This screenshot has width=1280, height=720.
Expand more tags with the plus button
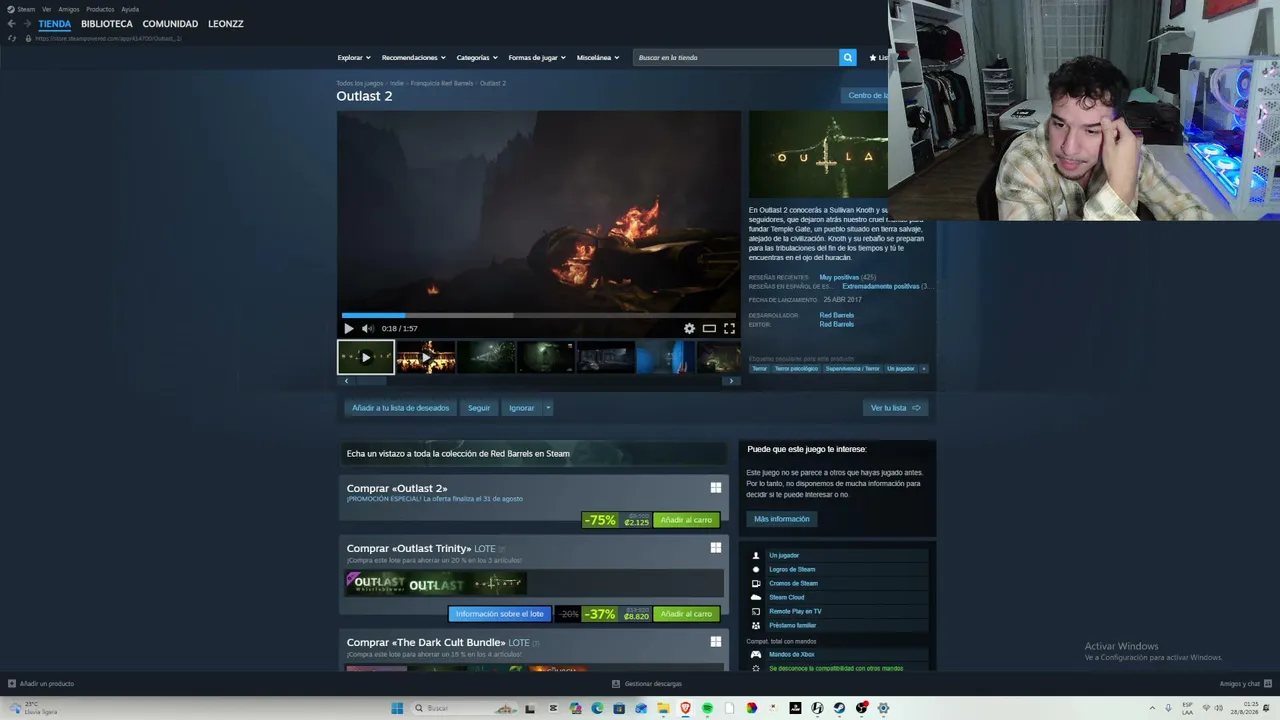(923, 369)
